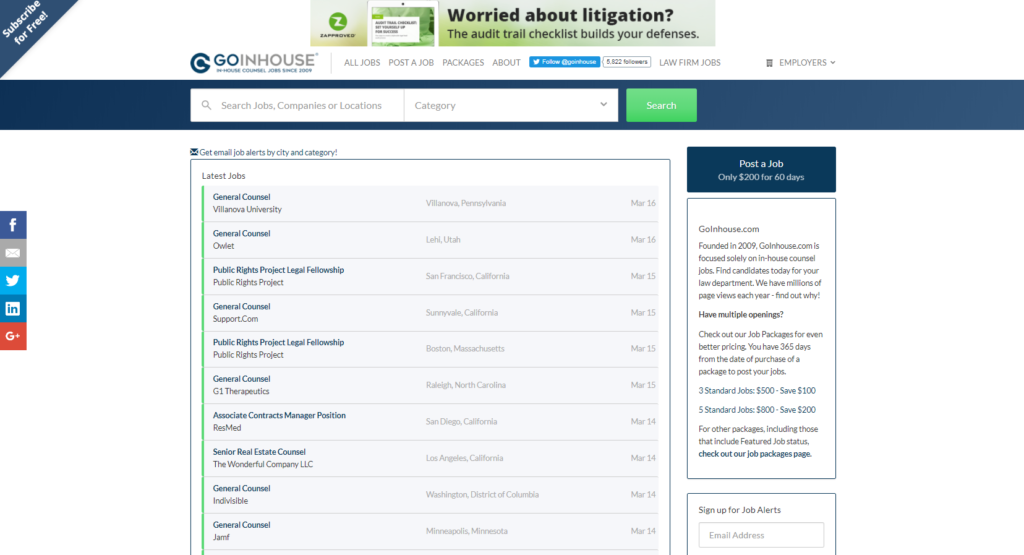1024x555 pixels.
Task: Open General Counsel at Owlet listing
Action: (430, 240)
